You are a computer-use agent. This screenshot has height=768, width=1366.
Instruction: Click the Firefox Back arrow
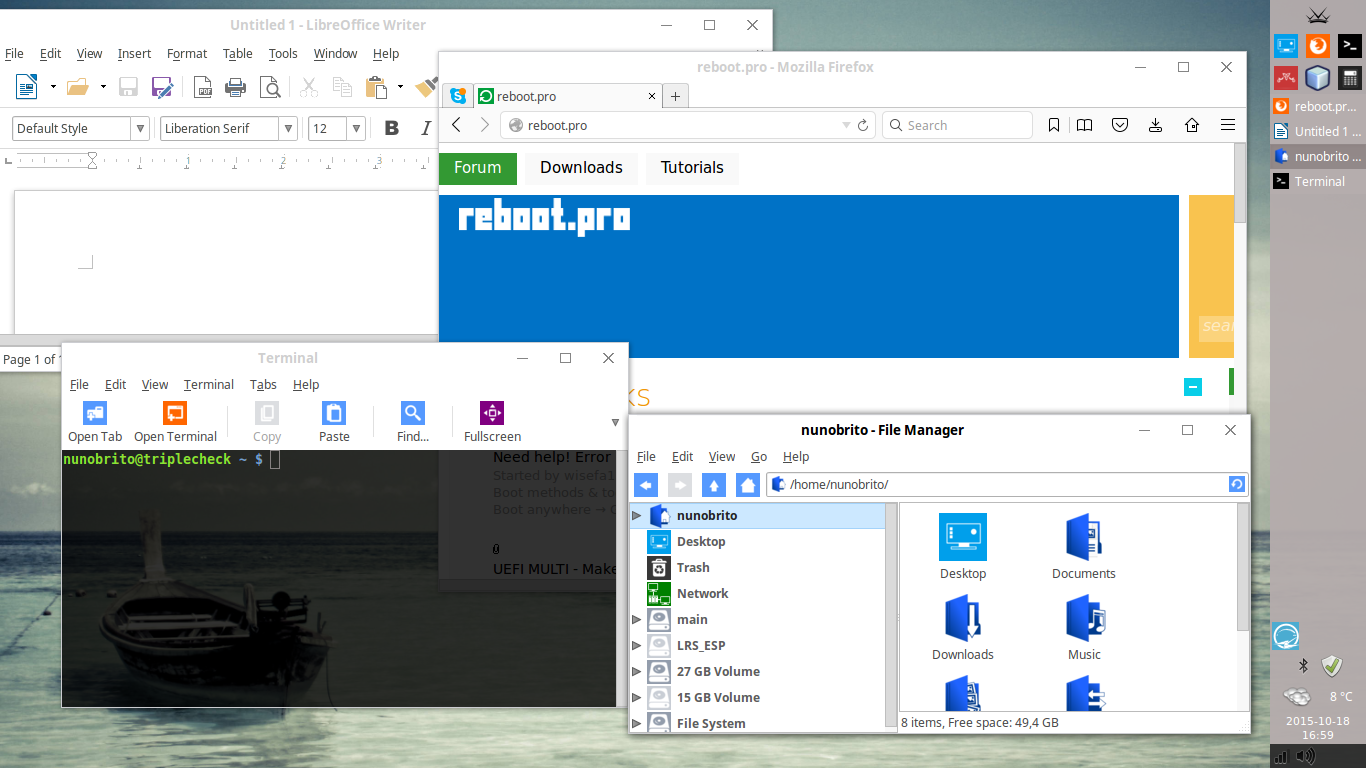click(x=456, y=125)
